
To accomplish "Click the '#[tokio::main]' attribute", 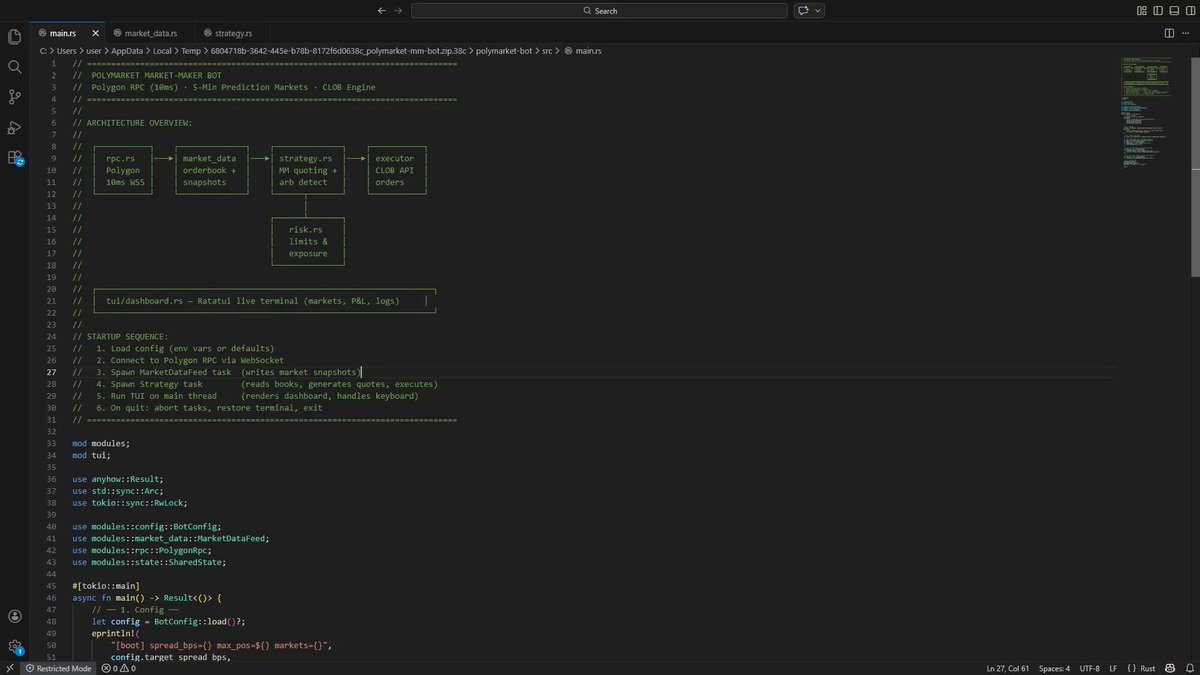I will click(x=106, y=585).
